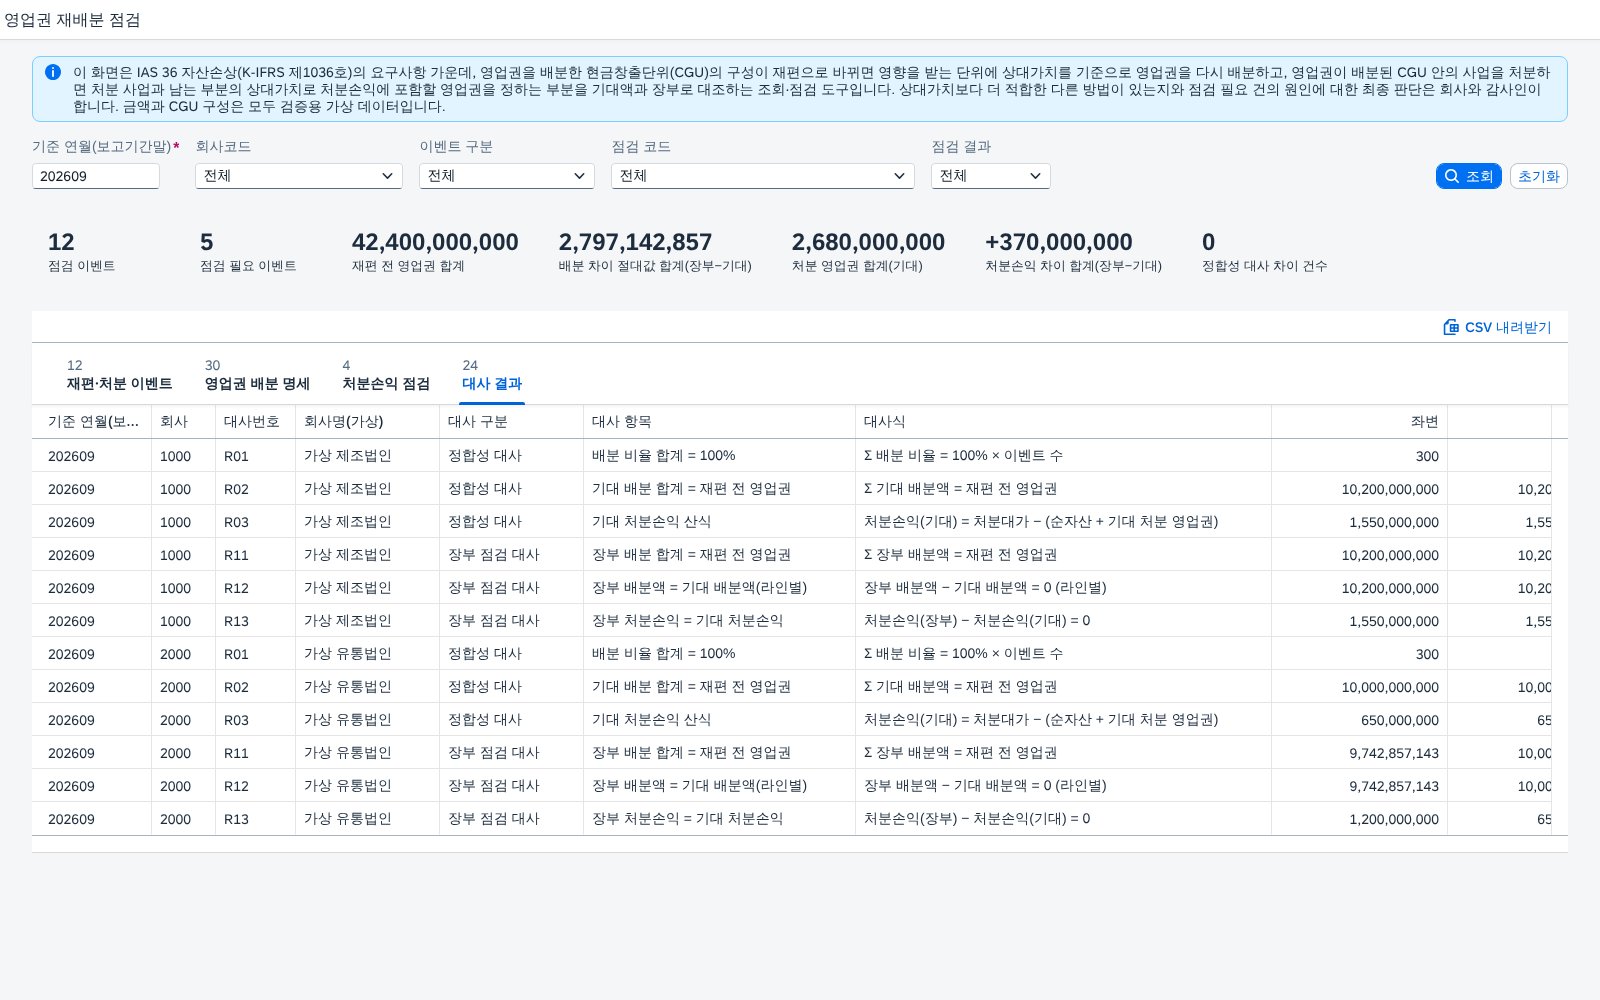Click the 초기화 reset button

click(1538, 176)
